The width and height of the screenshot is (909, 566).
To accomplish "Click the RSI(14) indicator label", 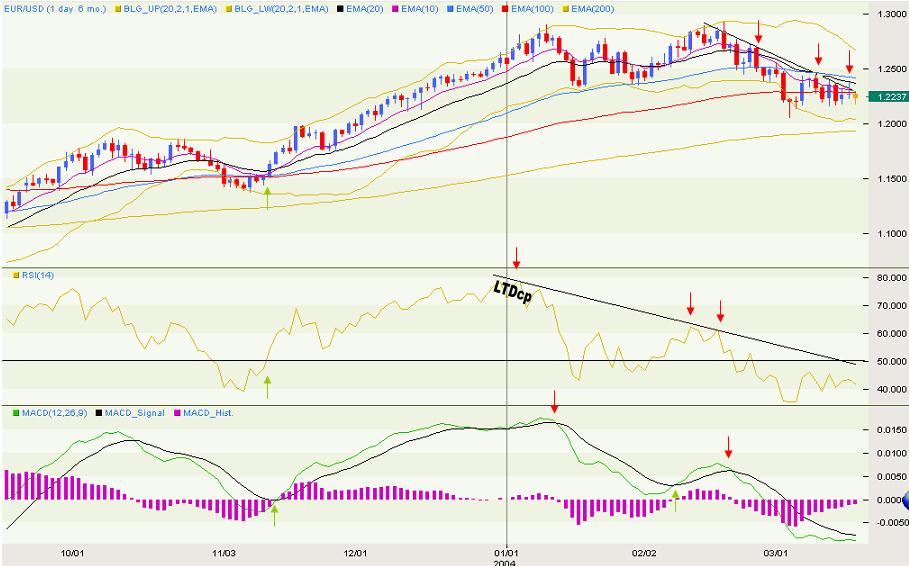I will [38, 275].
